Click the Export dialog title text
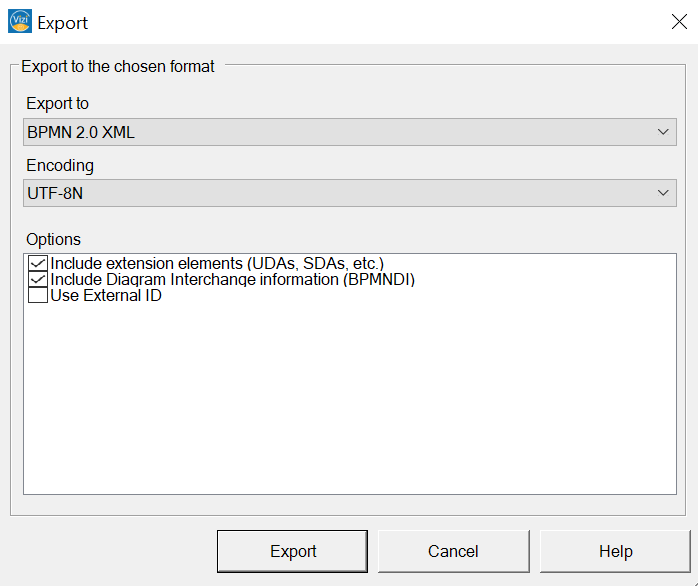This screenshot has height=586, width=698. tap(62, 23)
